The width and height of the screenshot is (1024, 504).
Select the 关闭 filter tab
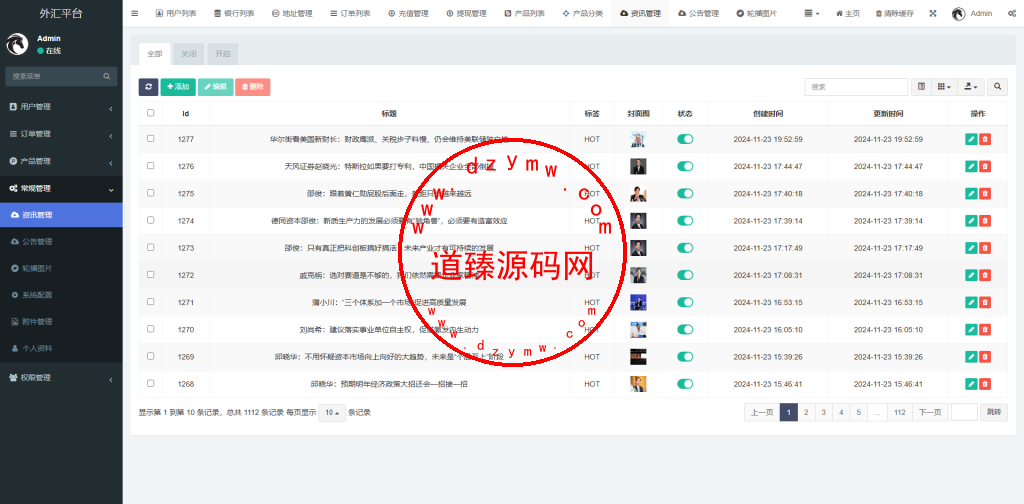tap(189, 54)
